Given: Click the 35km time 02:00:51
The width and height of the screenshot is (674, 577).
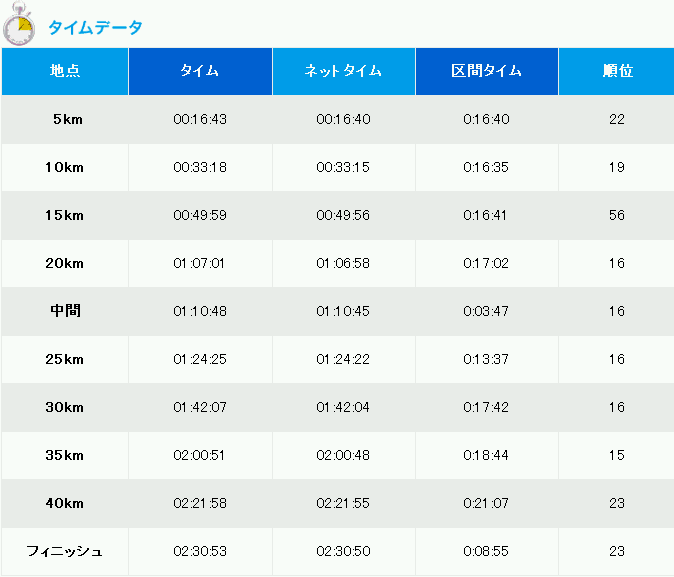Looking at the screenshot, I should [199, 455].
